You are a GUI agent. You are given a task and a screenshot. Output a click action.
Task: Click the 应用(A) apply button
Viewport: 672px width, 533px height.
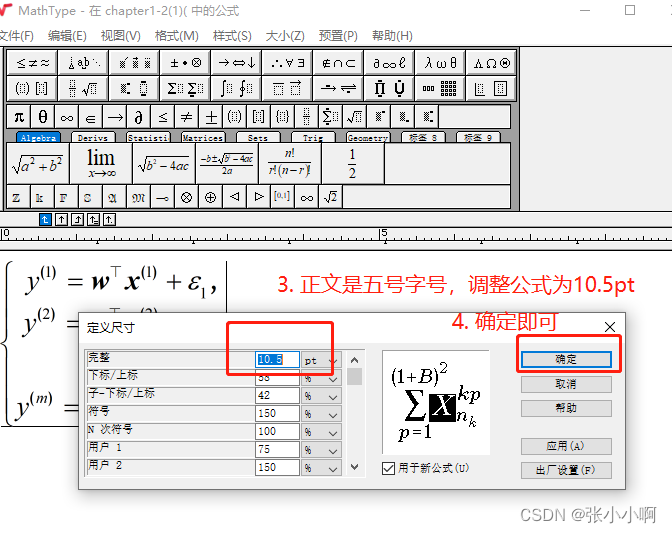click(566, 446)
